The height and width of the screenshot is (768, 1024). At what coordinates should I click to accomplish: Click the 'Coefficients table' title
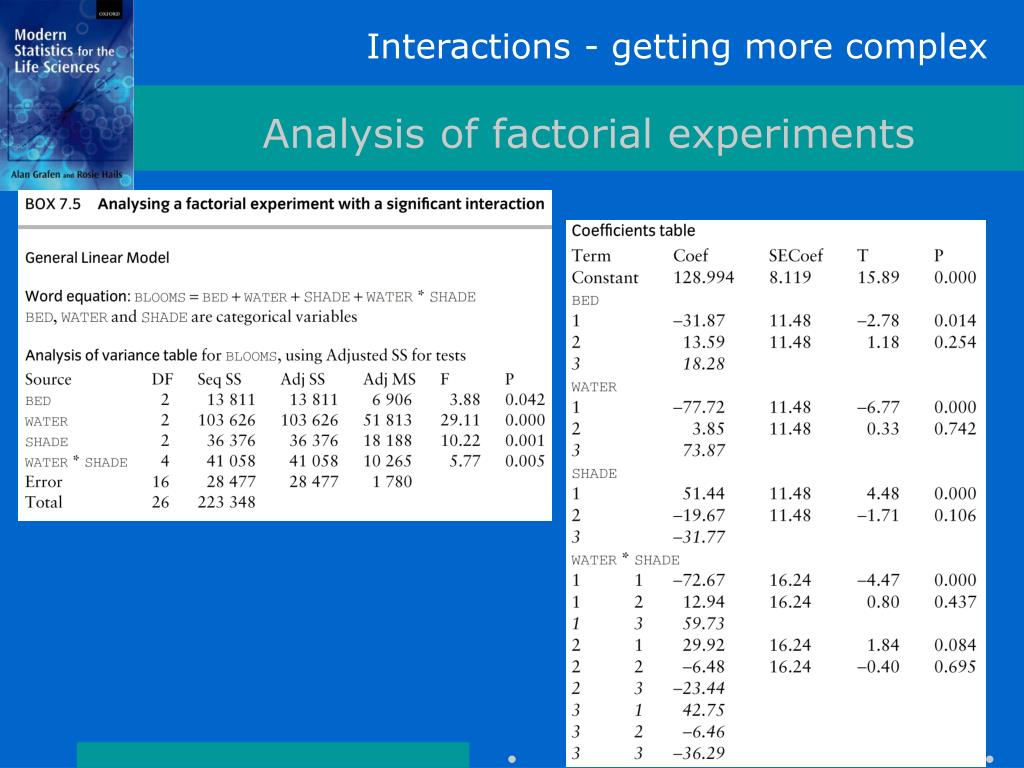point(633,231)
